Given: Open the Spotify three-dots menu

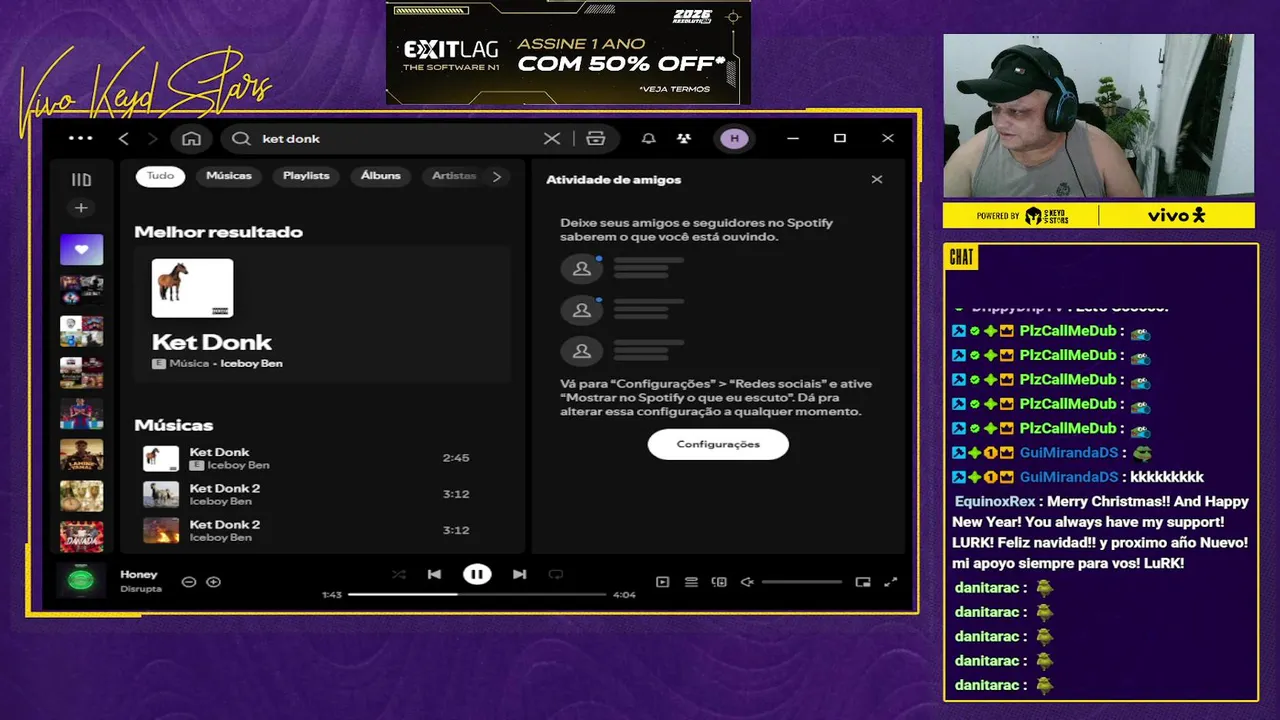Looking at the screenshot, I should 80,139.
